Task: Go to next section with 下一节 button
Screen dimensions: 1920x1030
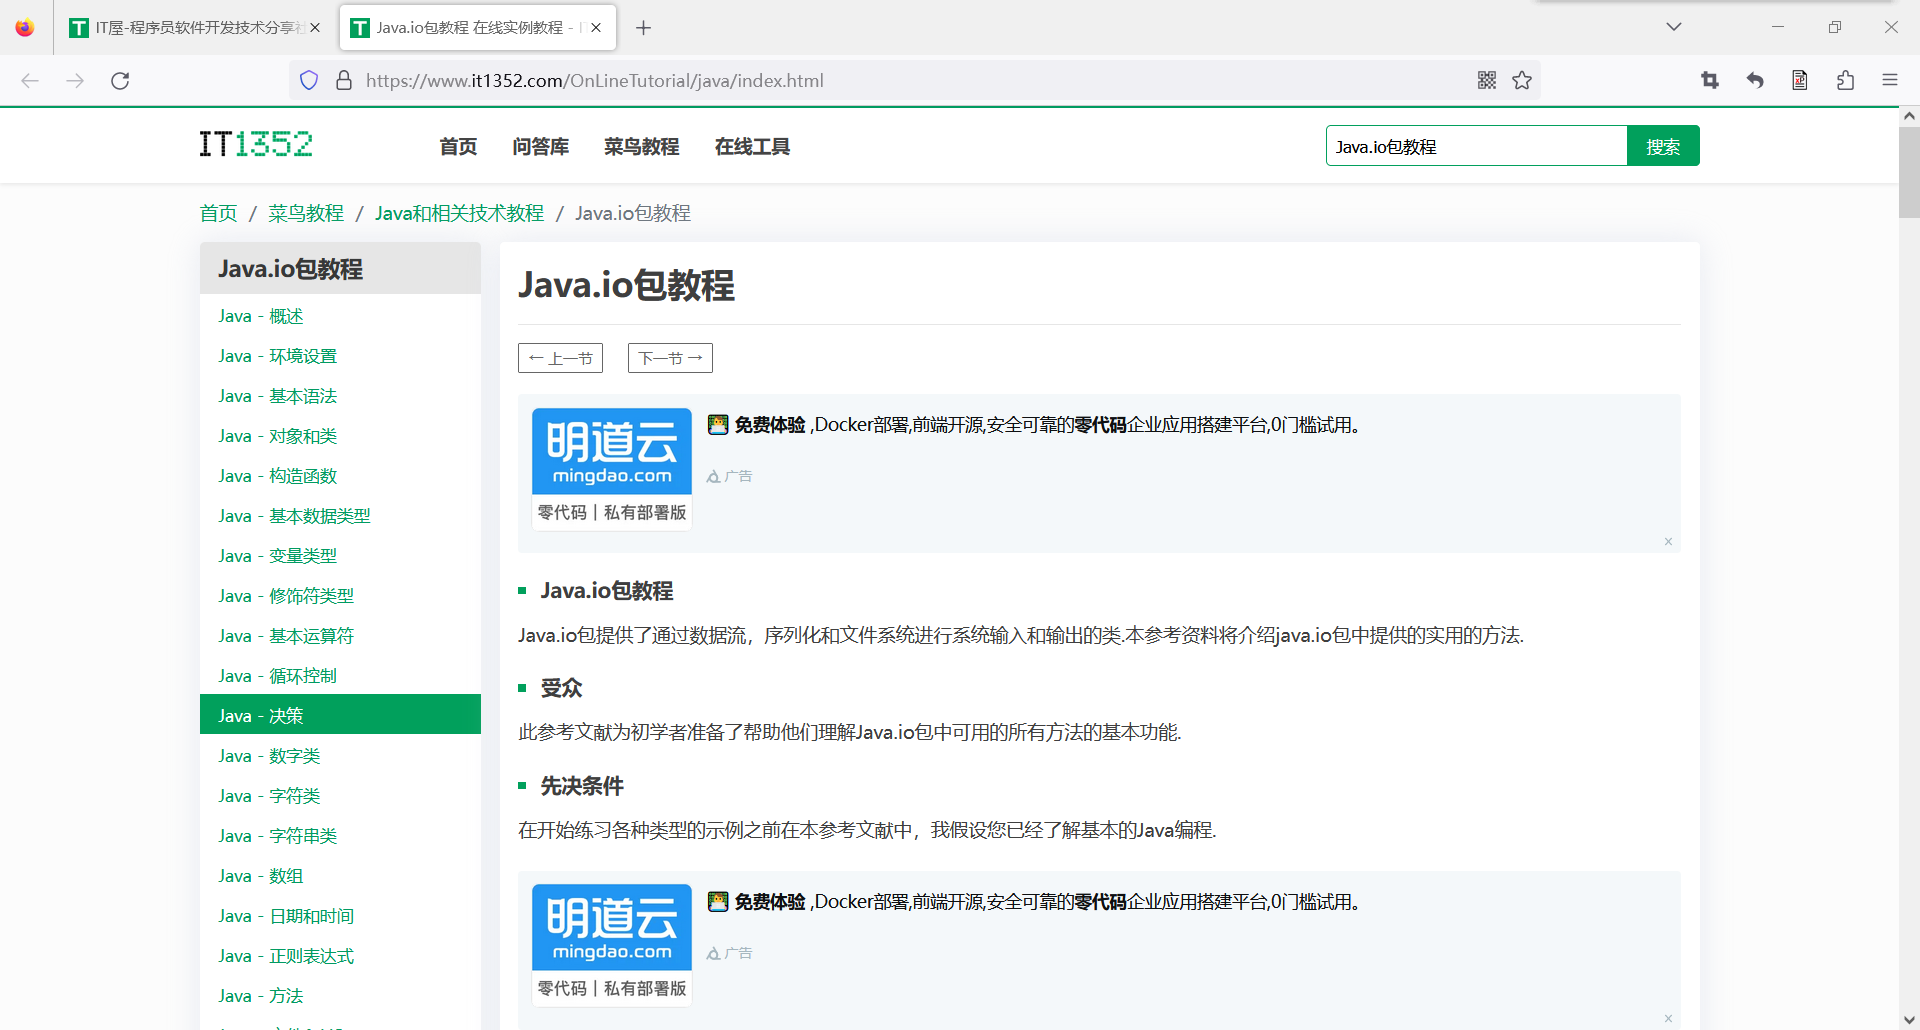Action: point(670,358)
